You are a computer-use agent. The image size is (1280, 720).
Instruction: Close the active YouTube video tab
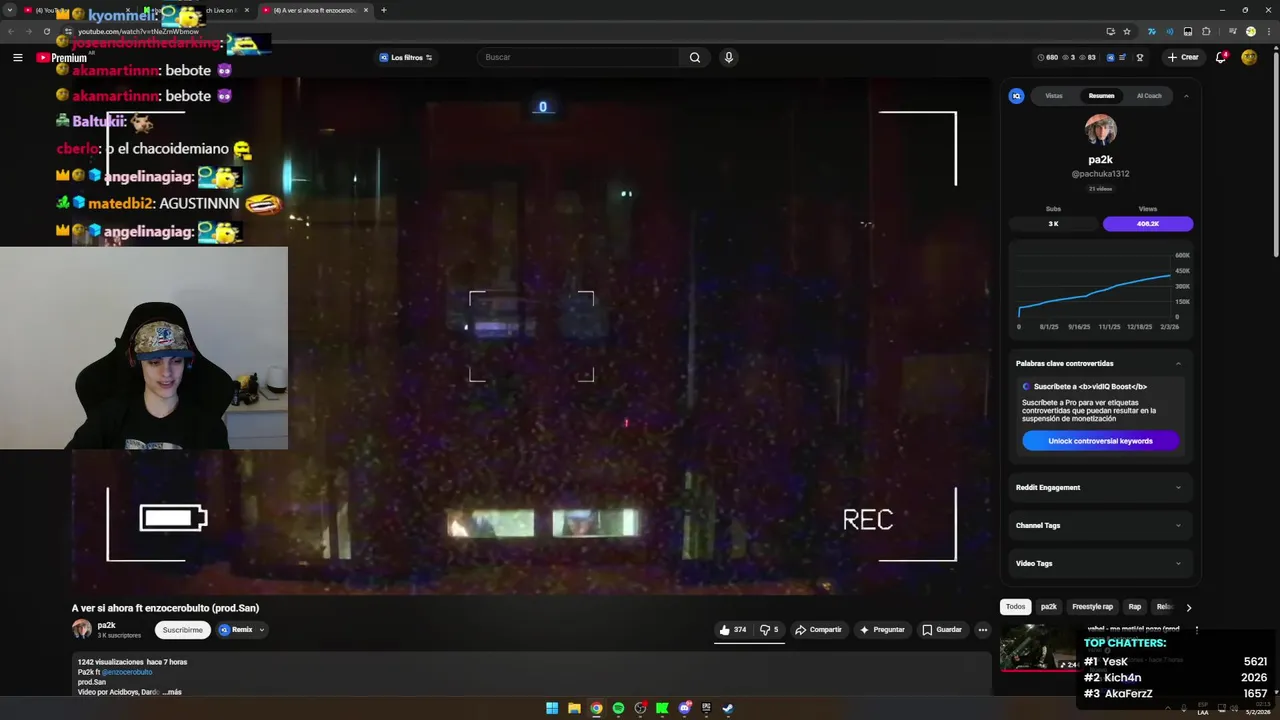[366, 10]
